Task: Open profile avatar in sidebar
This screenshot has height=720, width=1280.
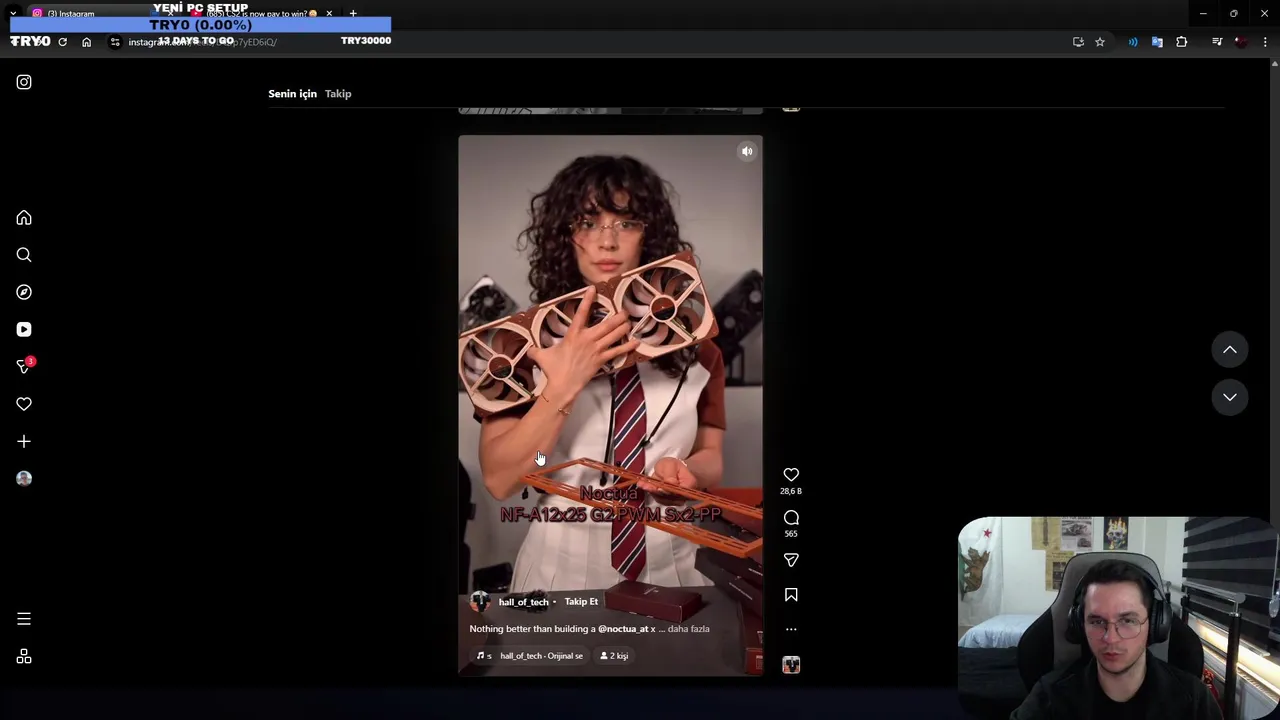Action: (x=24, y=478)
